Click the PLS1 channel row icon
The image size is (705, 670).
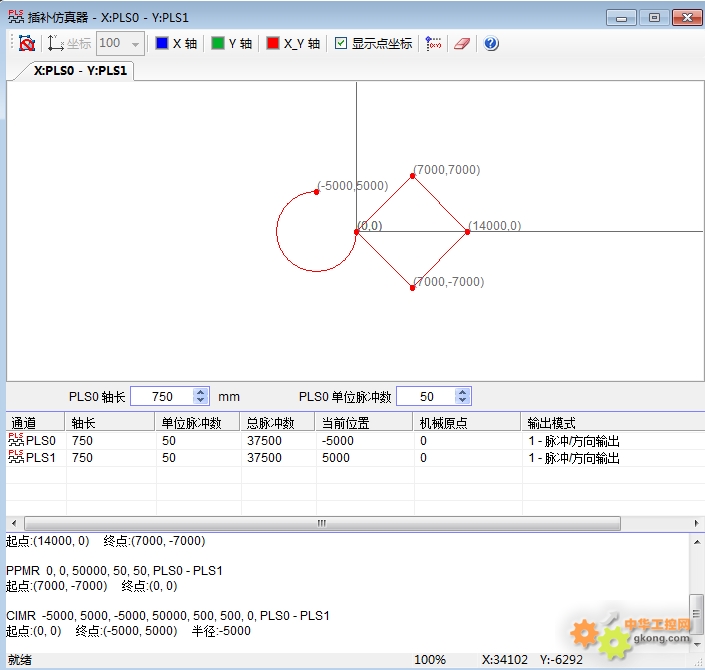16,458
